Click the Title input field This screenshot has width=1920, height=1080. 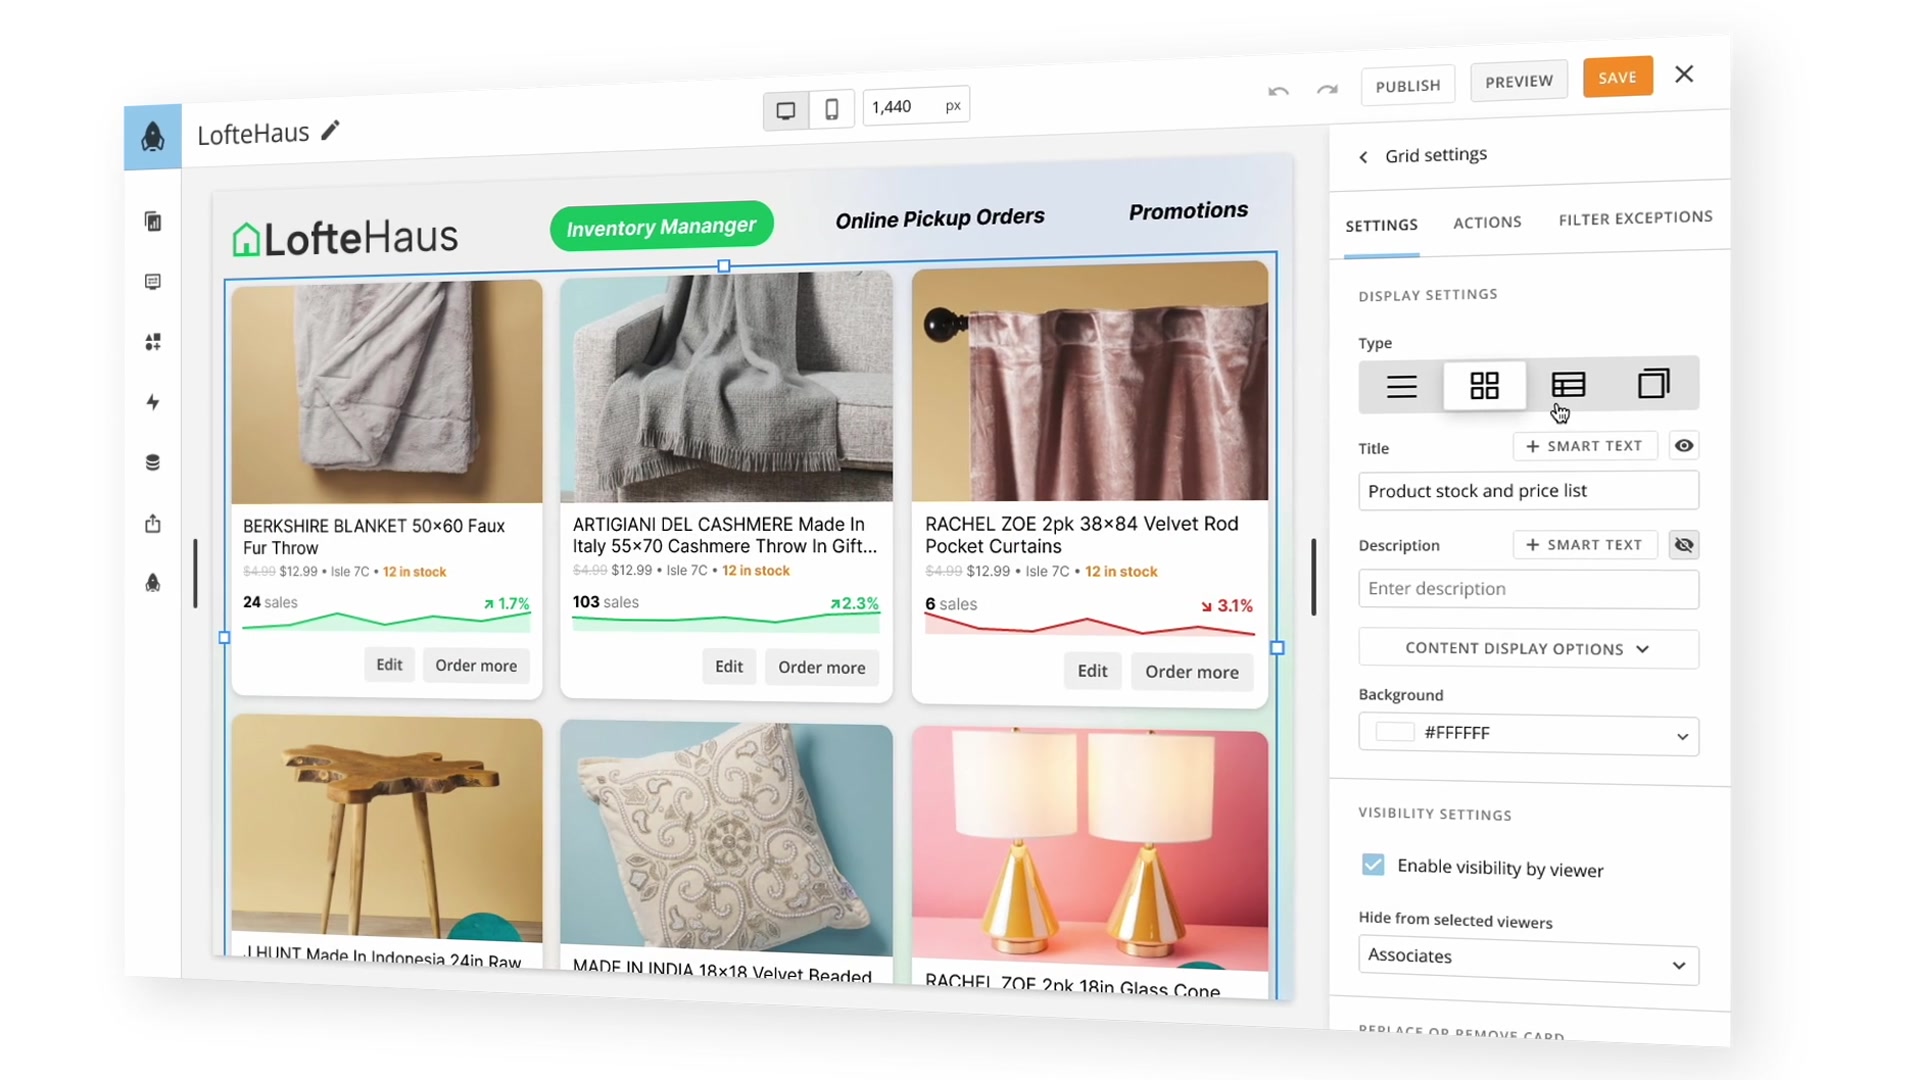point(1528,491)
